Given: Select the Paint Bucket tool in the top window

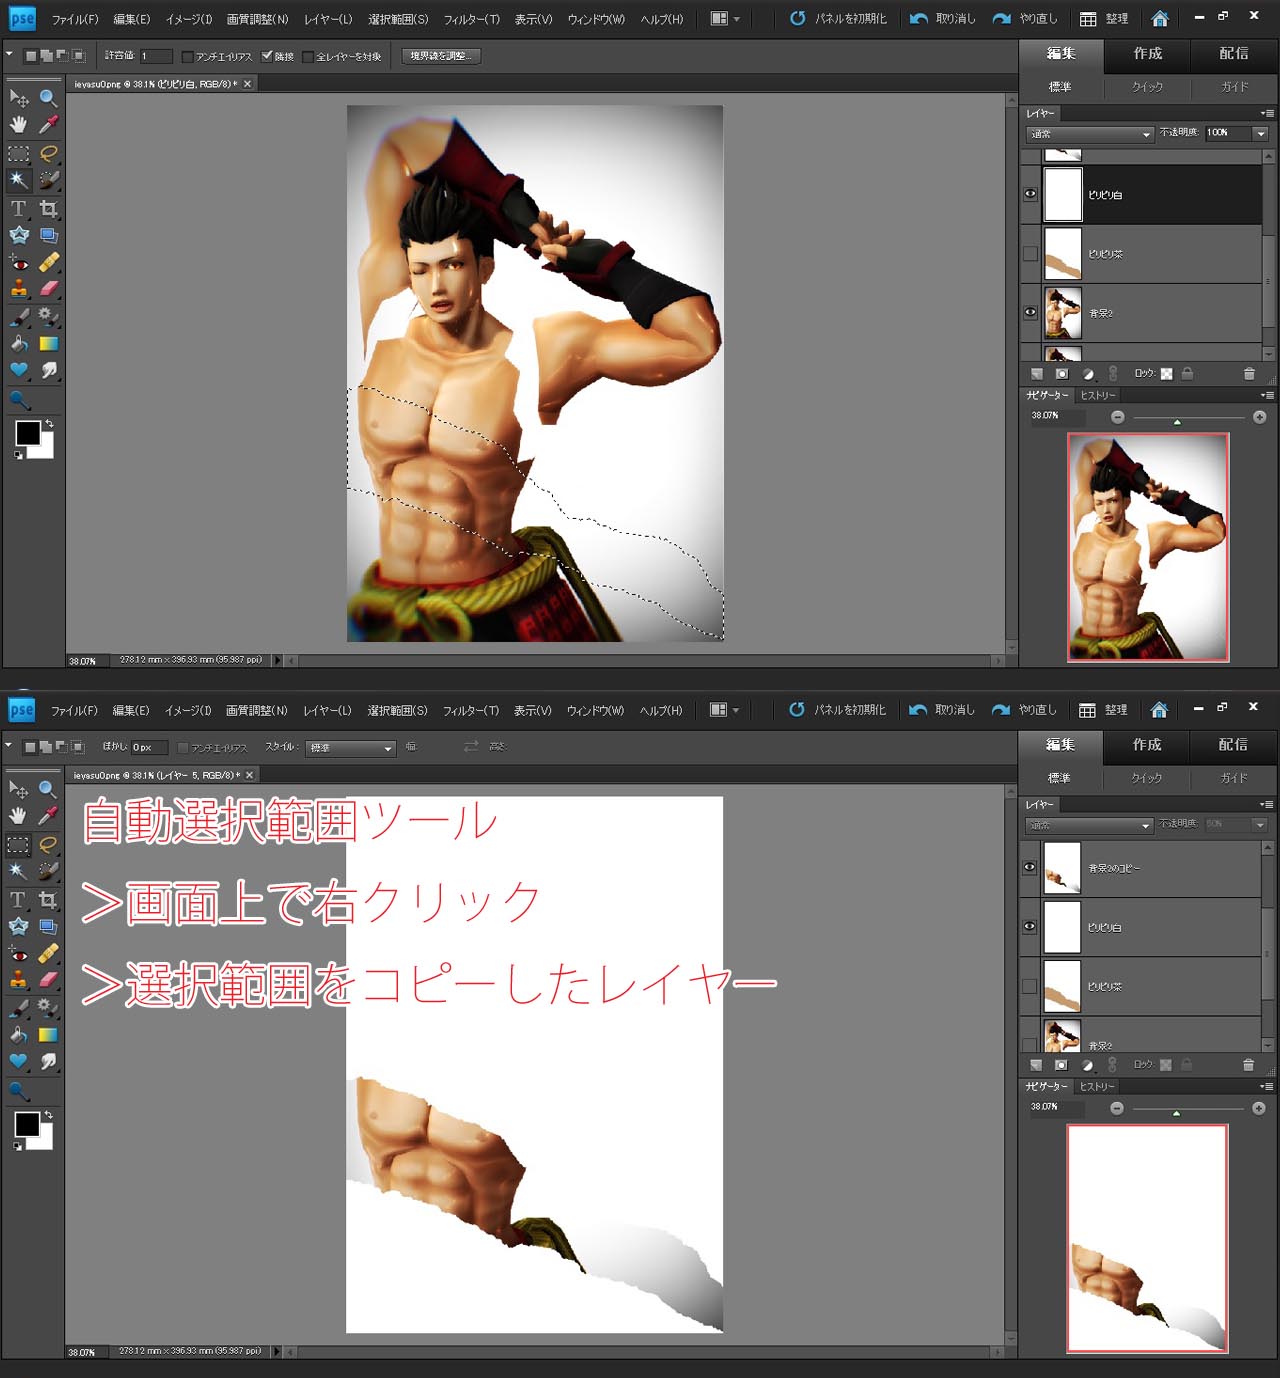Looking at the screenshot, I should [x=19, y=343].
